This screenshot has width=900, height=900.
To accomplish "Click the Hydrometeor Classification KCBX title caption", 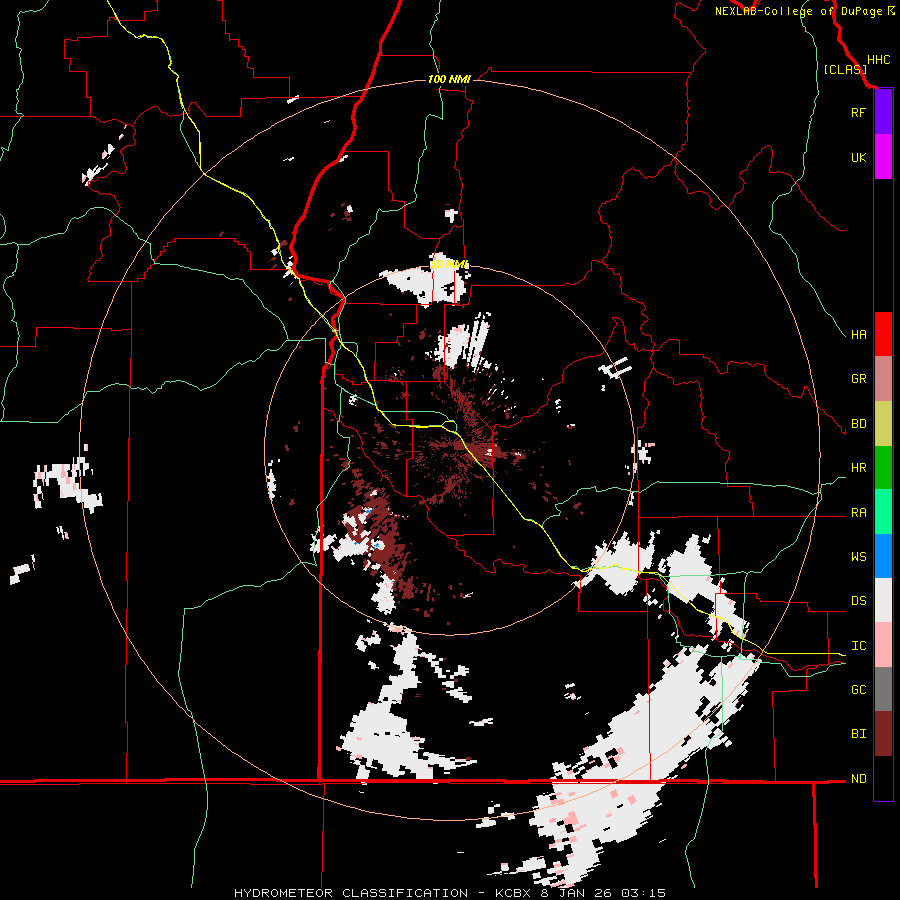I will pyautogui.click(x=449, y=893).
